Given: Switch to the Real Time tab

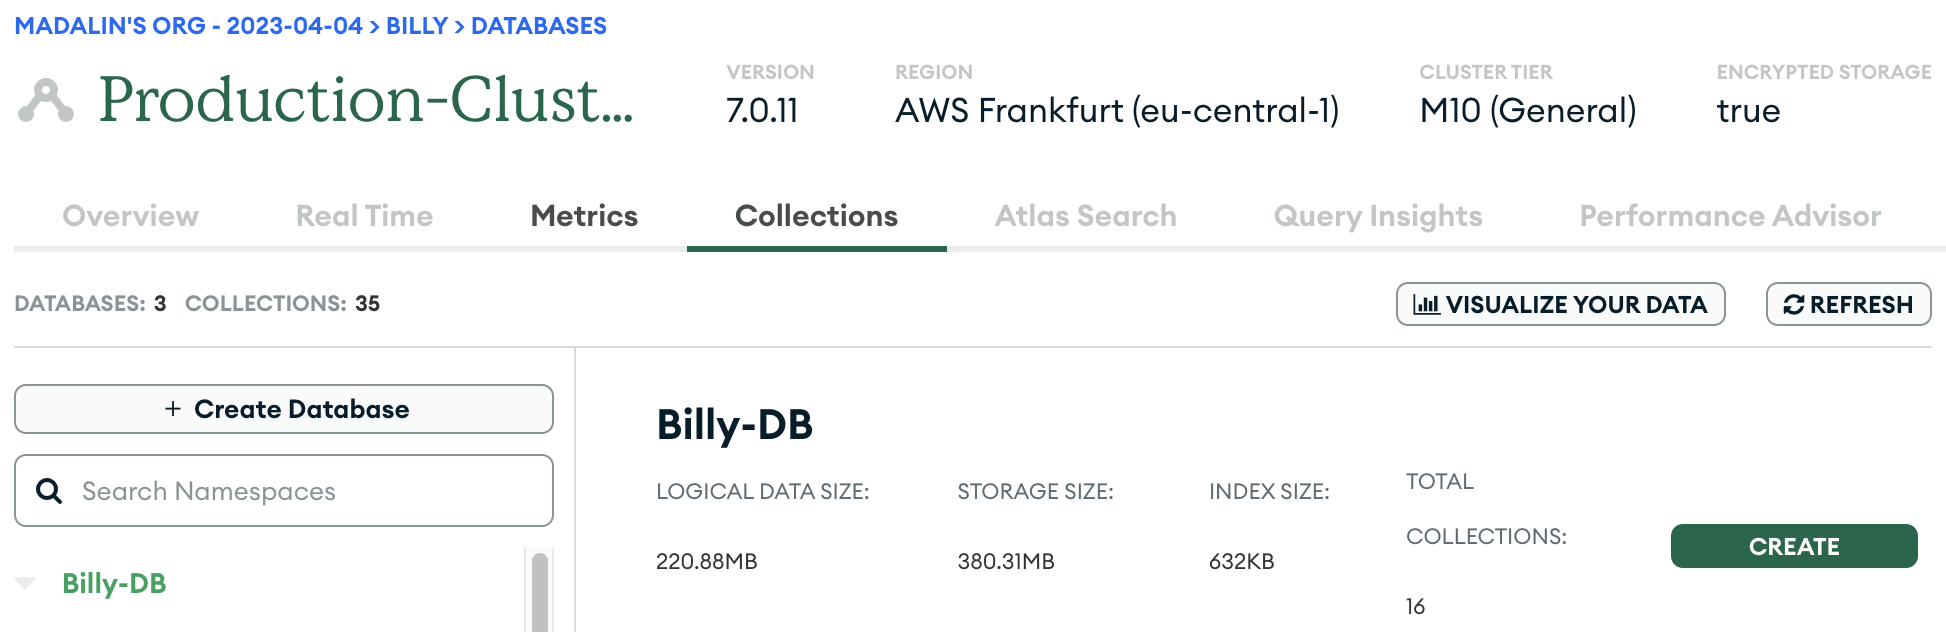Looking at the screenshot, I should click(364, 216).
